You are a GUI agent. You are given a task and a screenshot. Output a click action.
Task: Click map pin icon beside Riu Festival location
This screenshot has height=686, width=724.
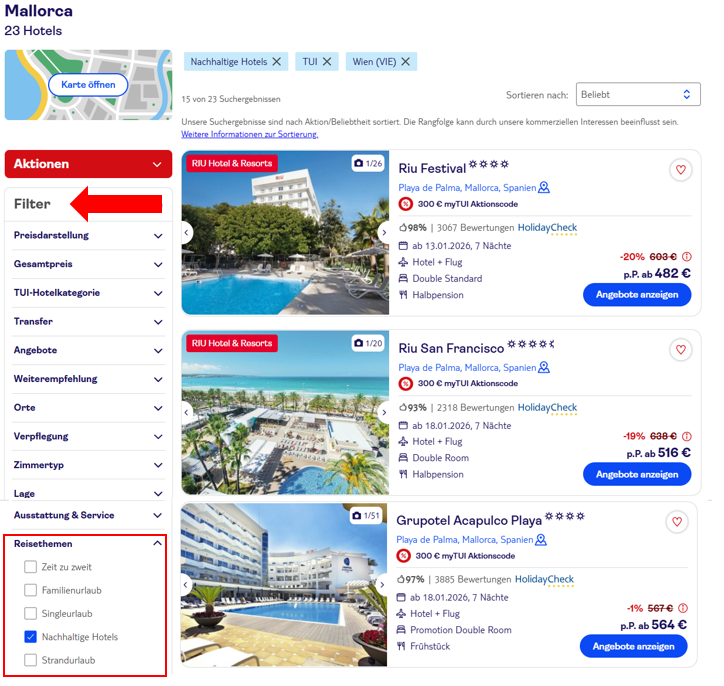click(544, 187)
